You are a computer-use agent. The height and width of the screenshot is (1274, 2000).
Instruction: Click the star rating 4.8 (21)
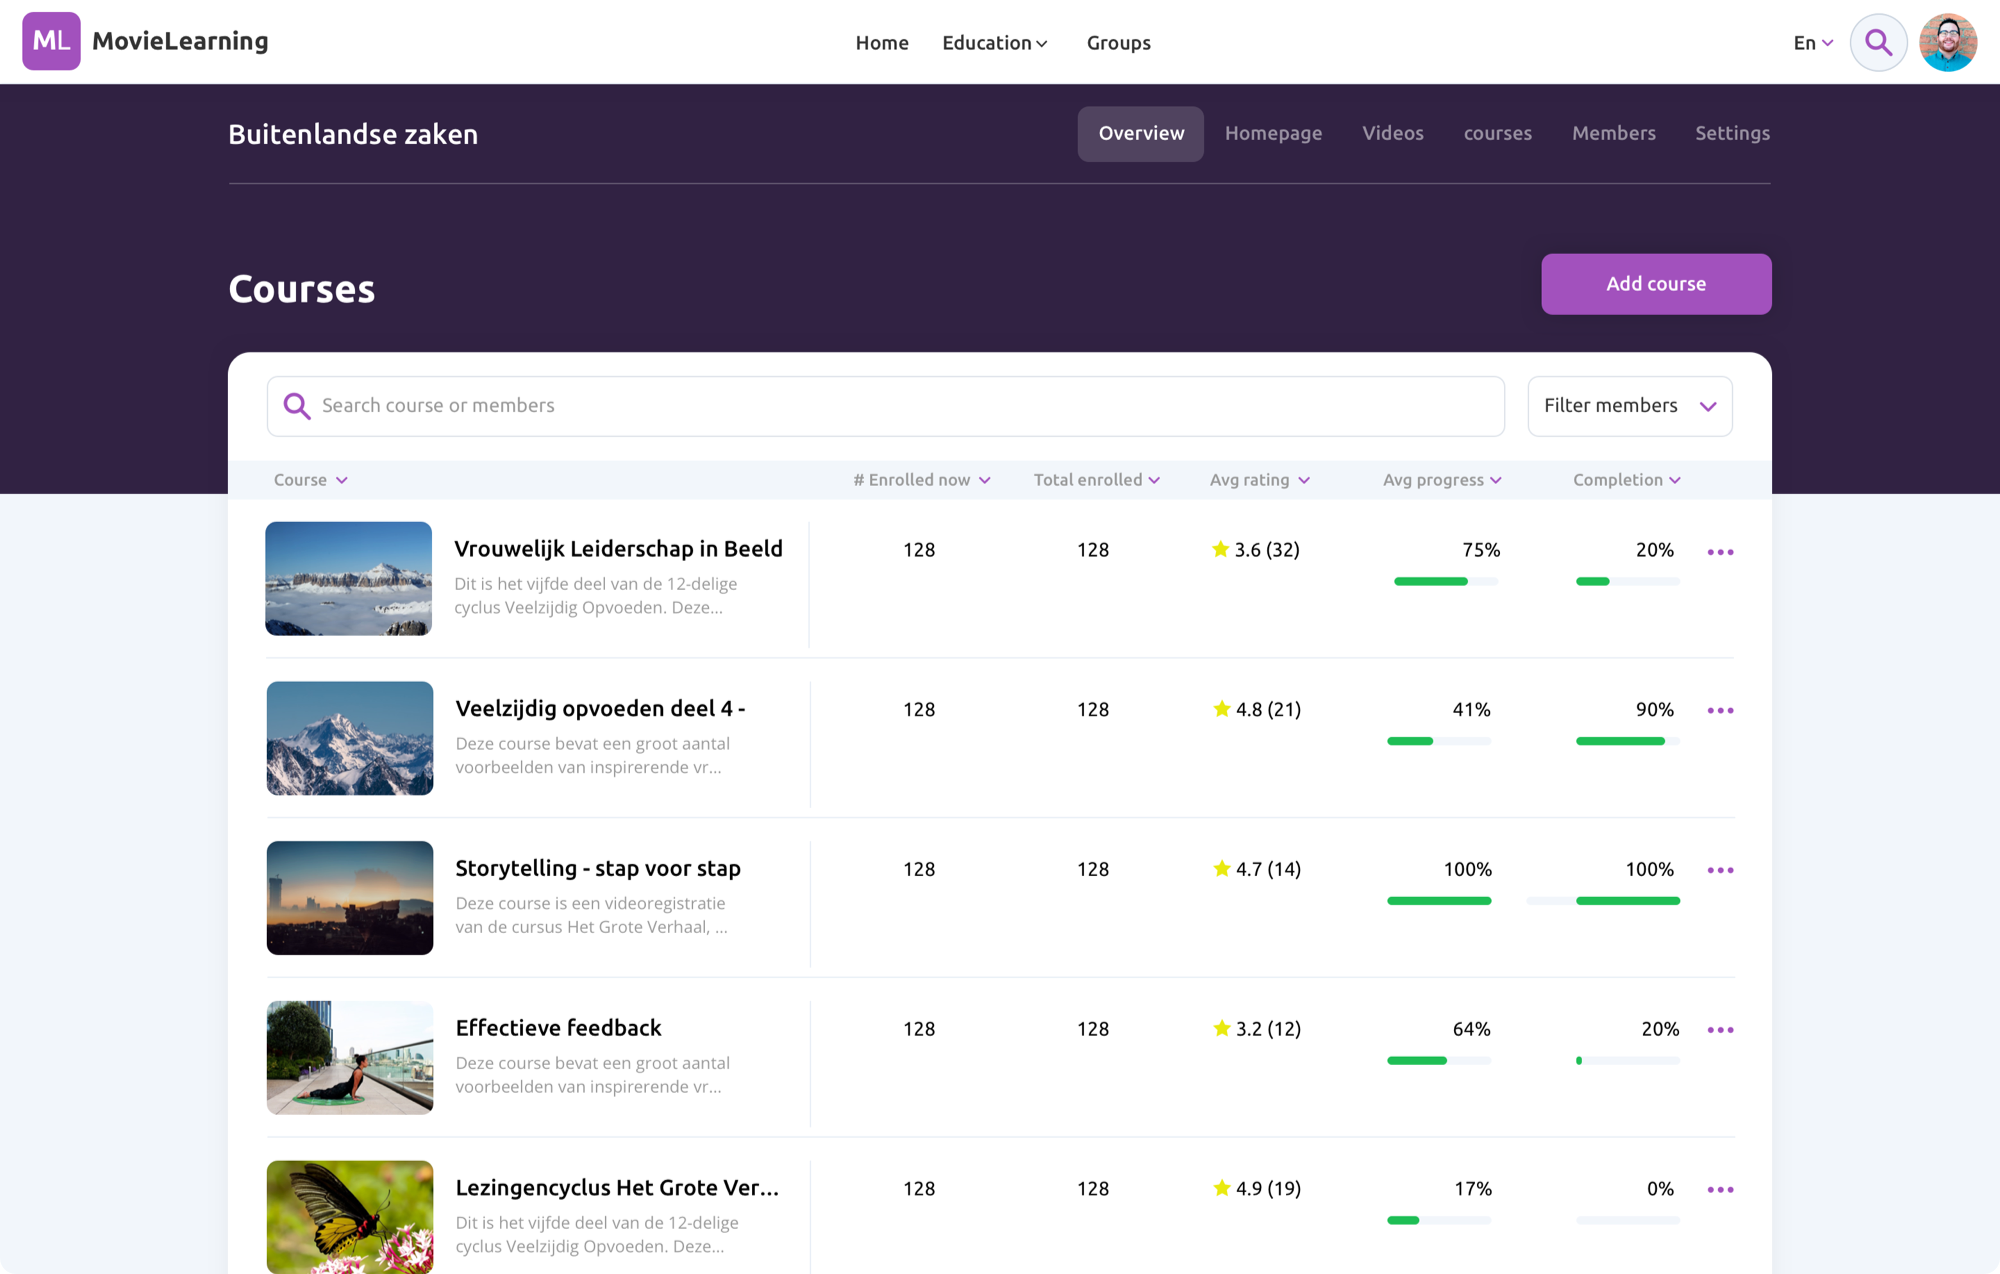(1256, 709)
